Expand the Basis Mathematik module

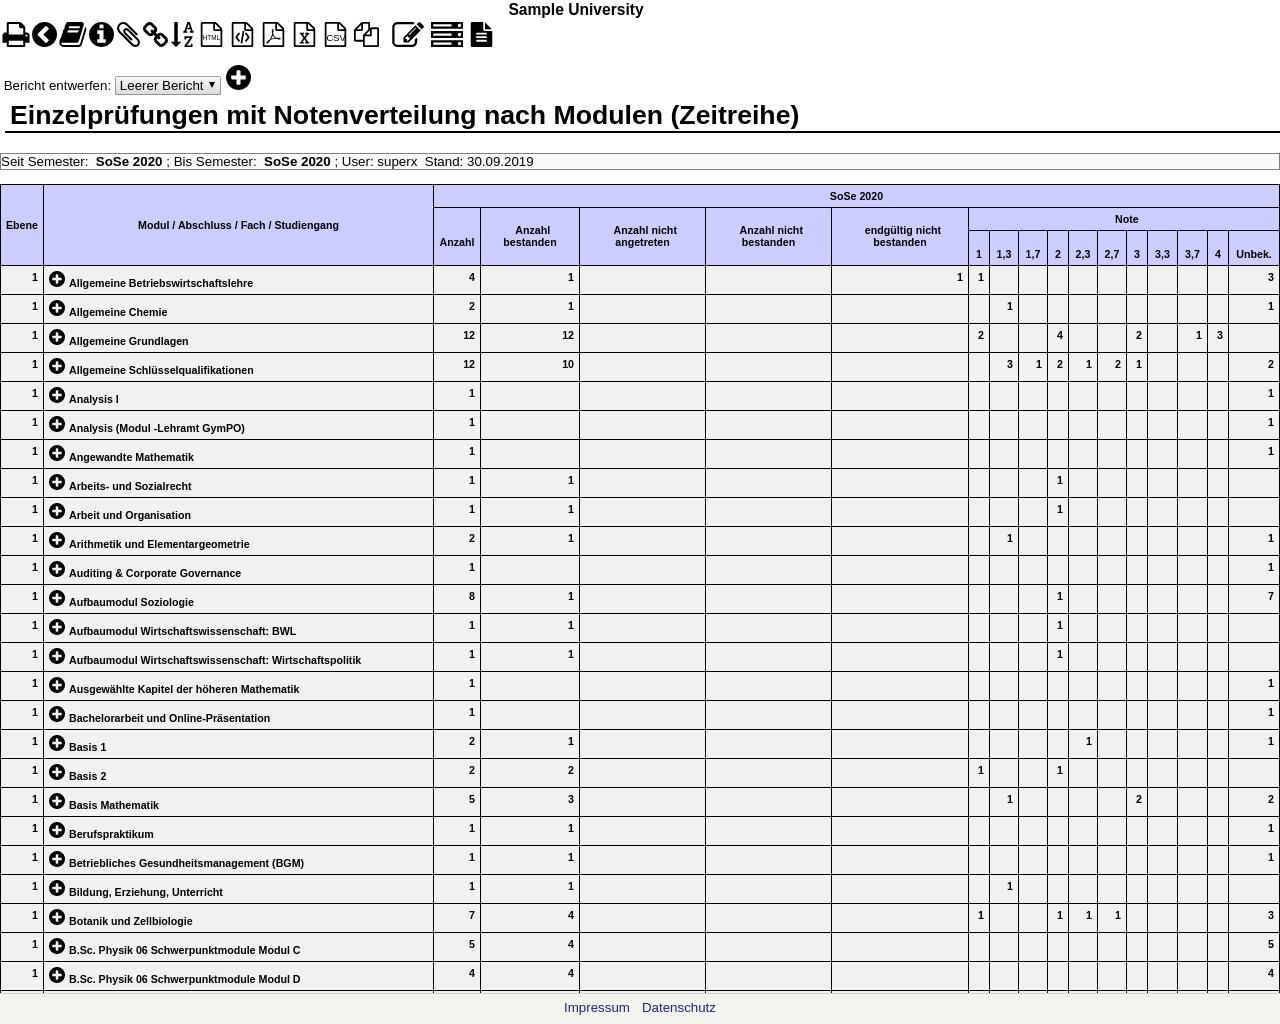pos(57,801)
